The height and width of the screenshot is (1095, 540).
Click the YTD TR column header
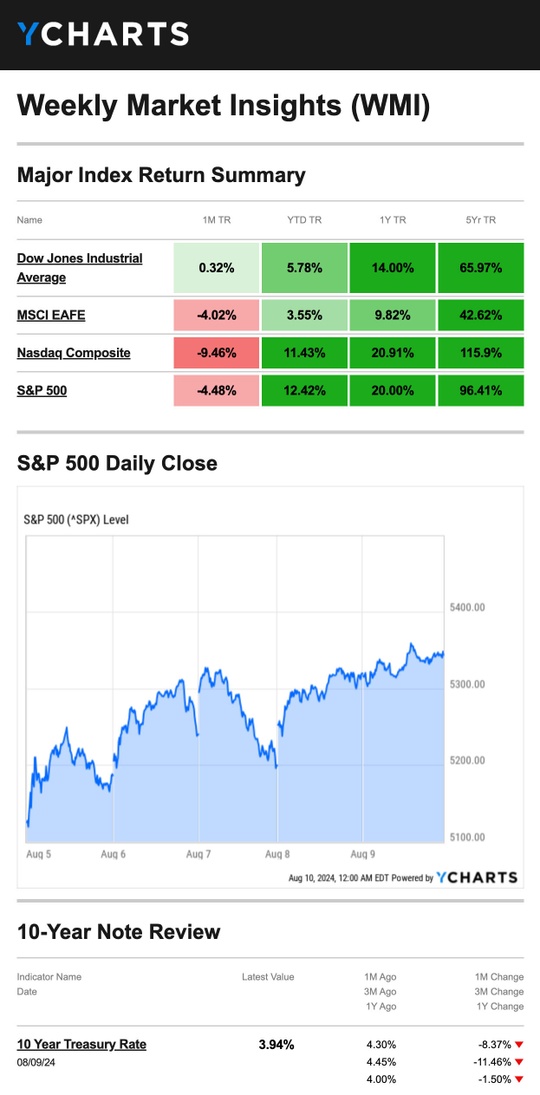click(x=304, y=220)
